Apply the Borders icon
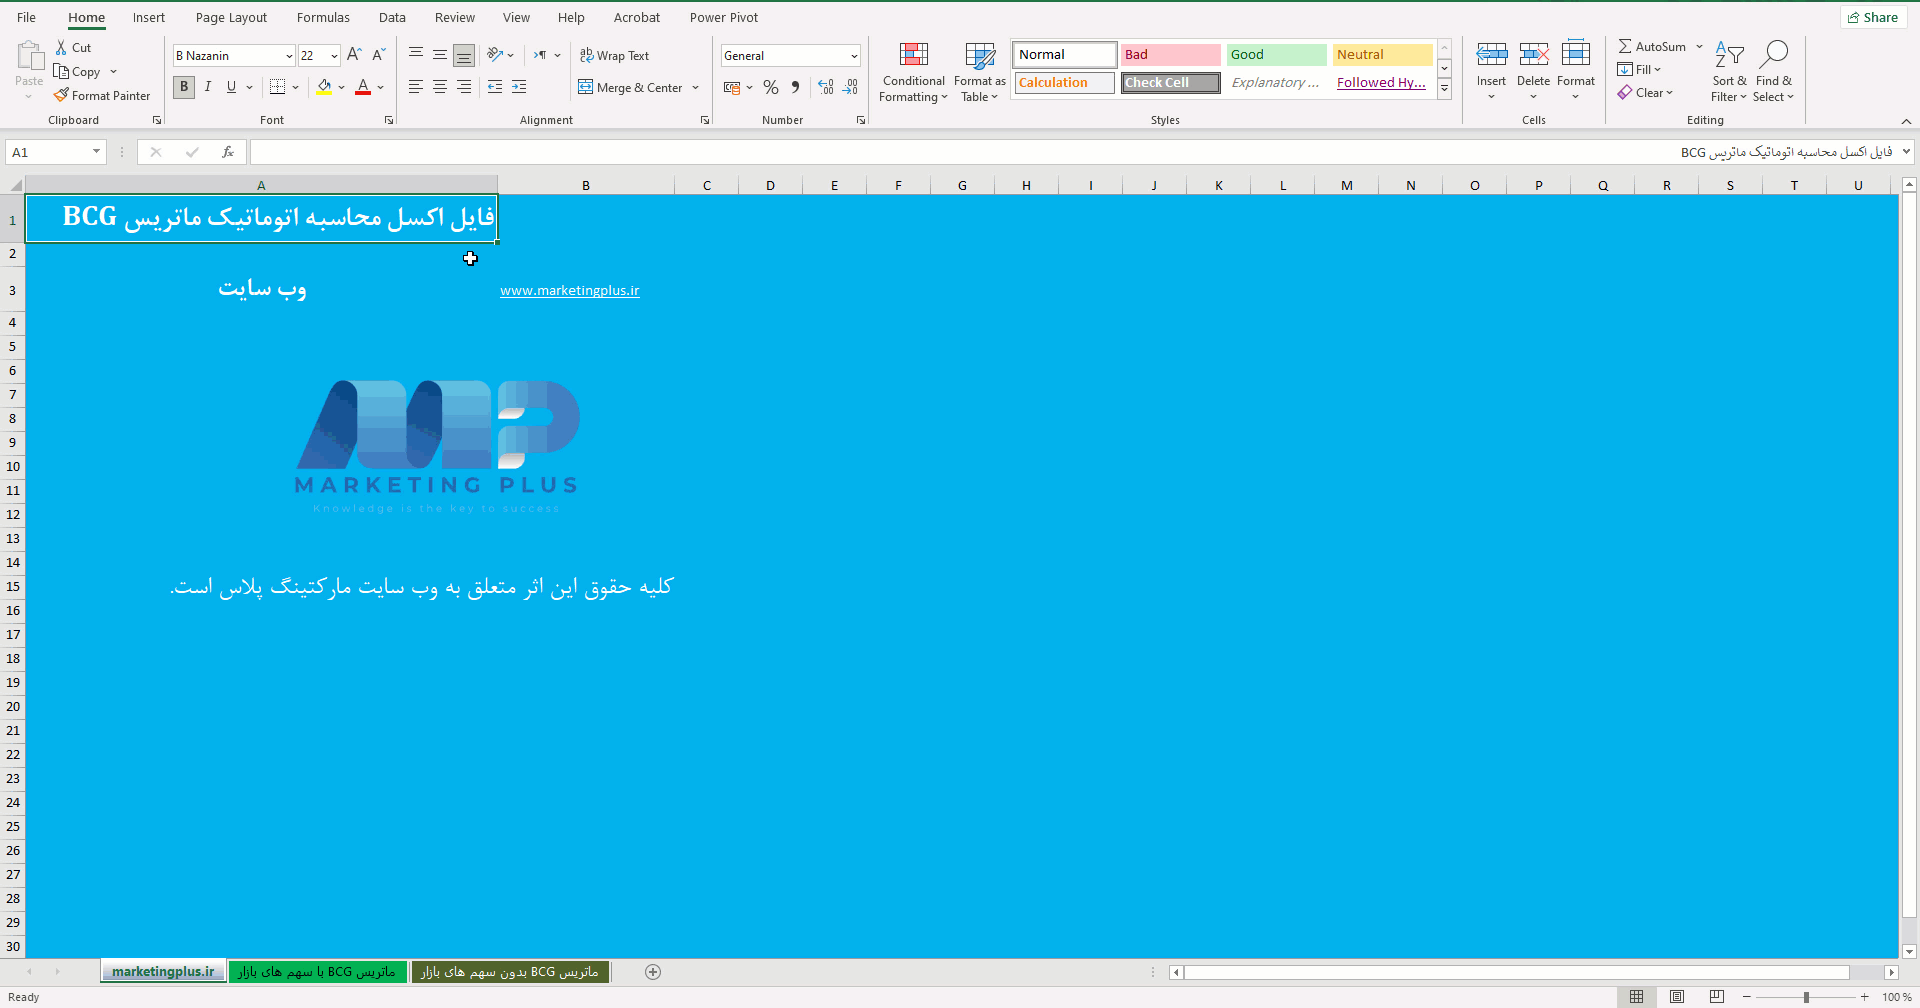This screenshot has height=1008, width=1920. 278,87
